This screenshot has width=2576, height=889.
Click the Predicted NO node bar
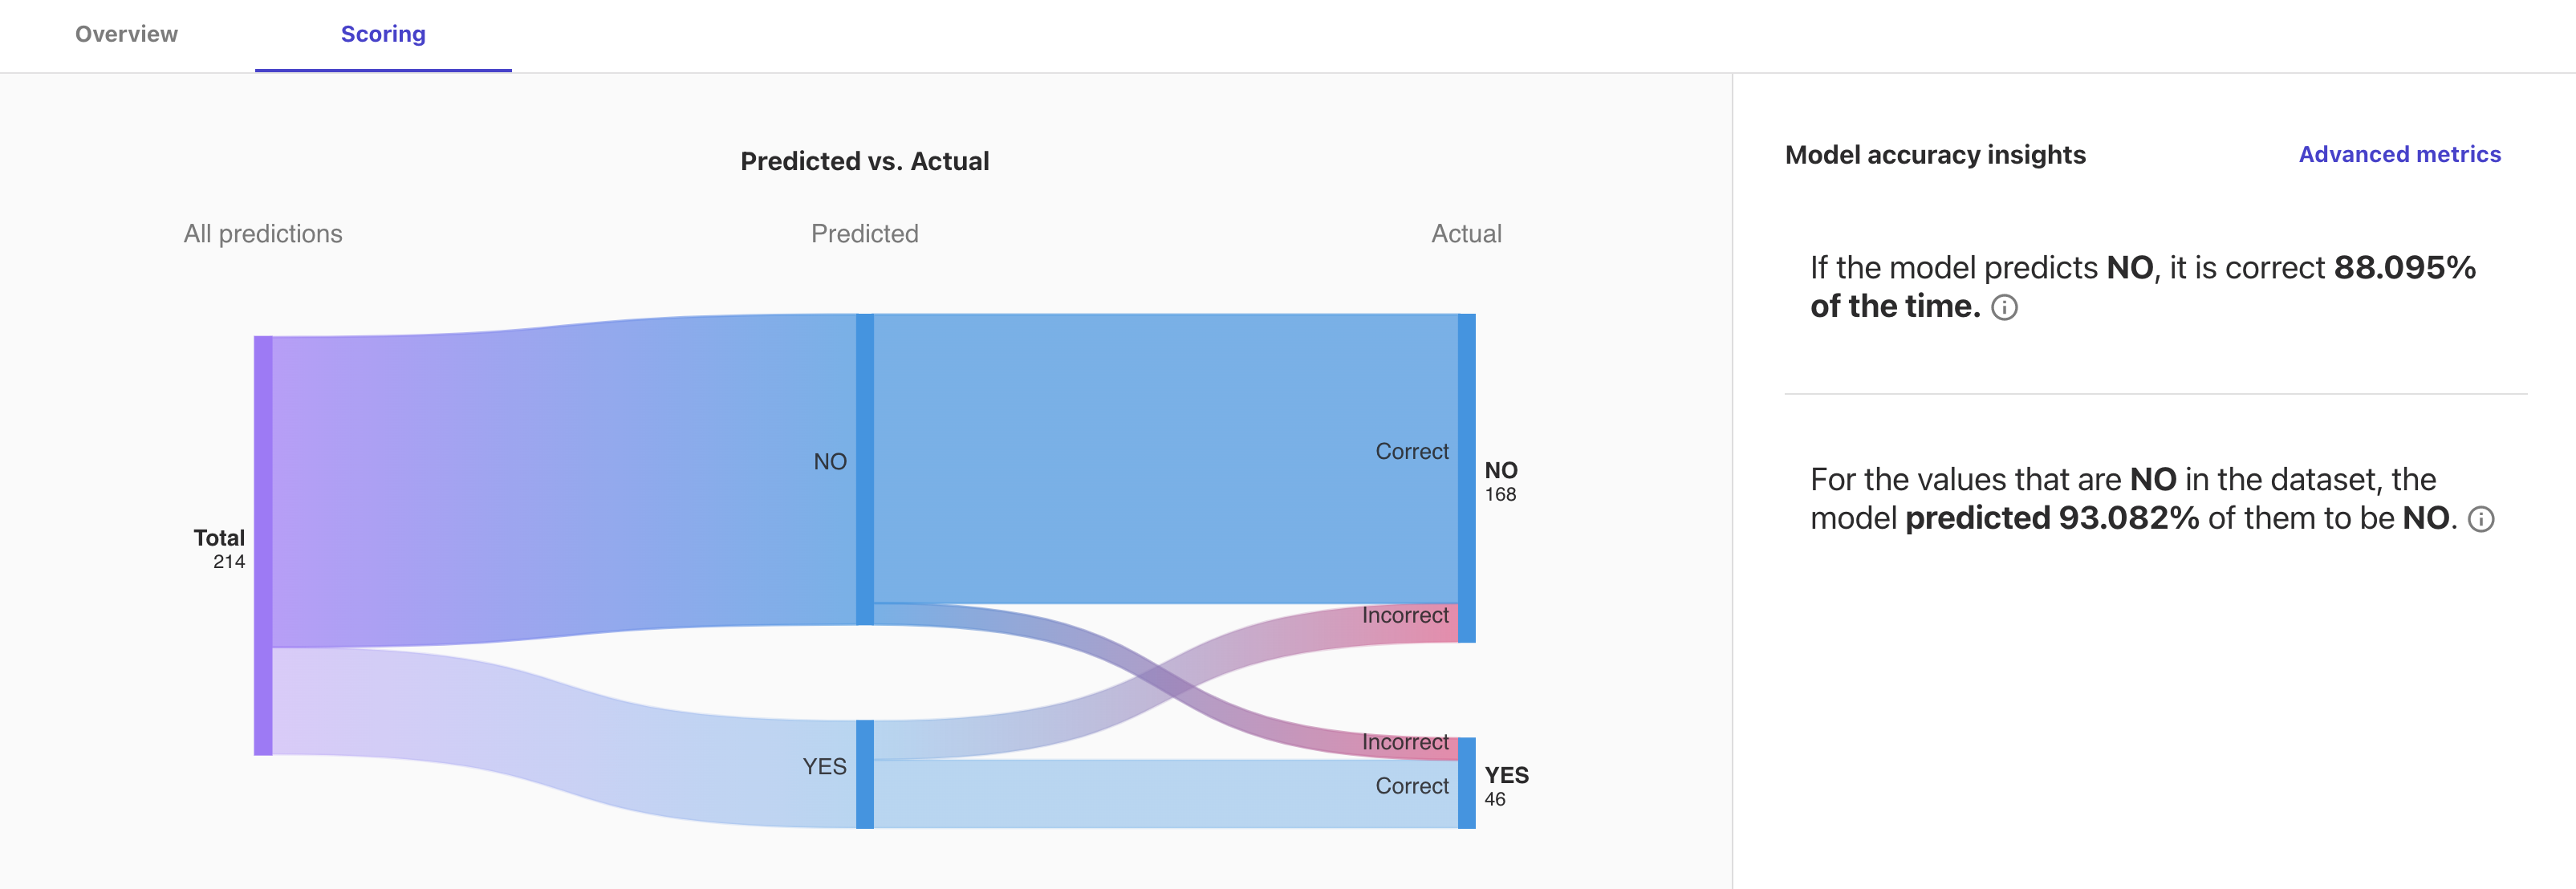[x=865, y=469]
